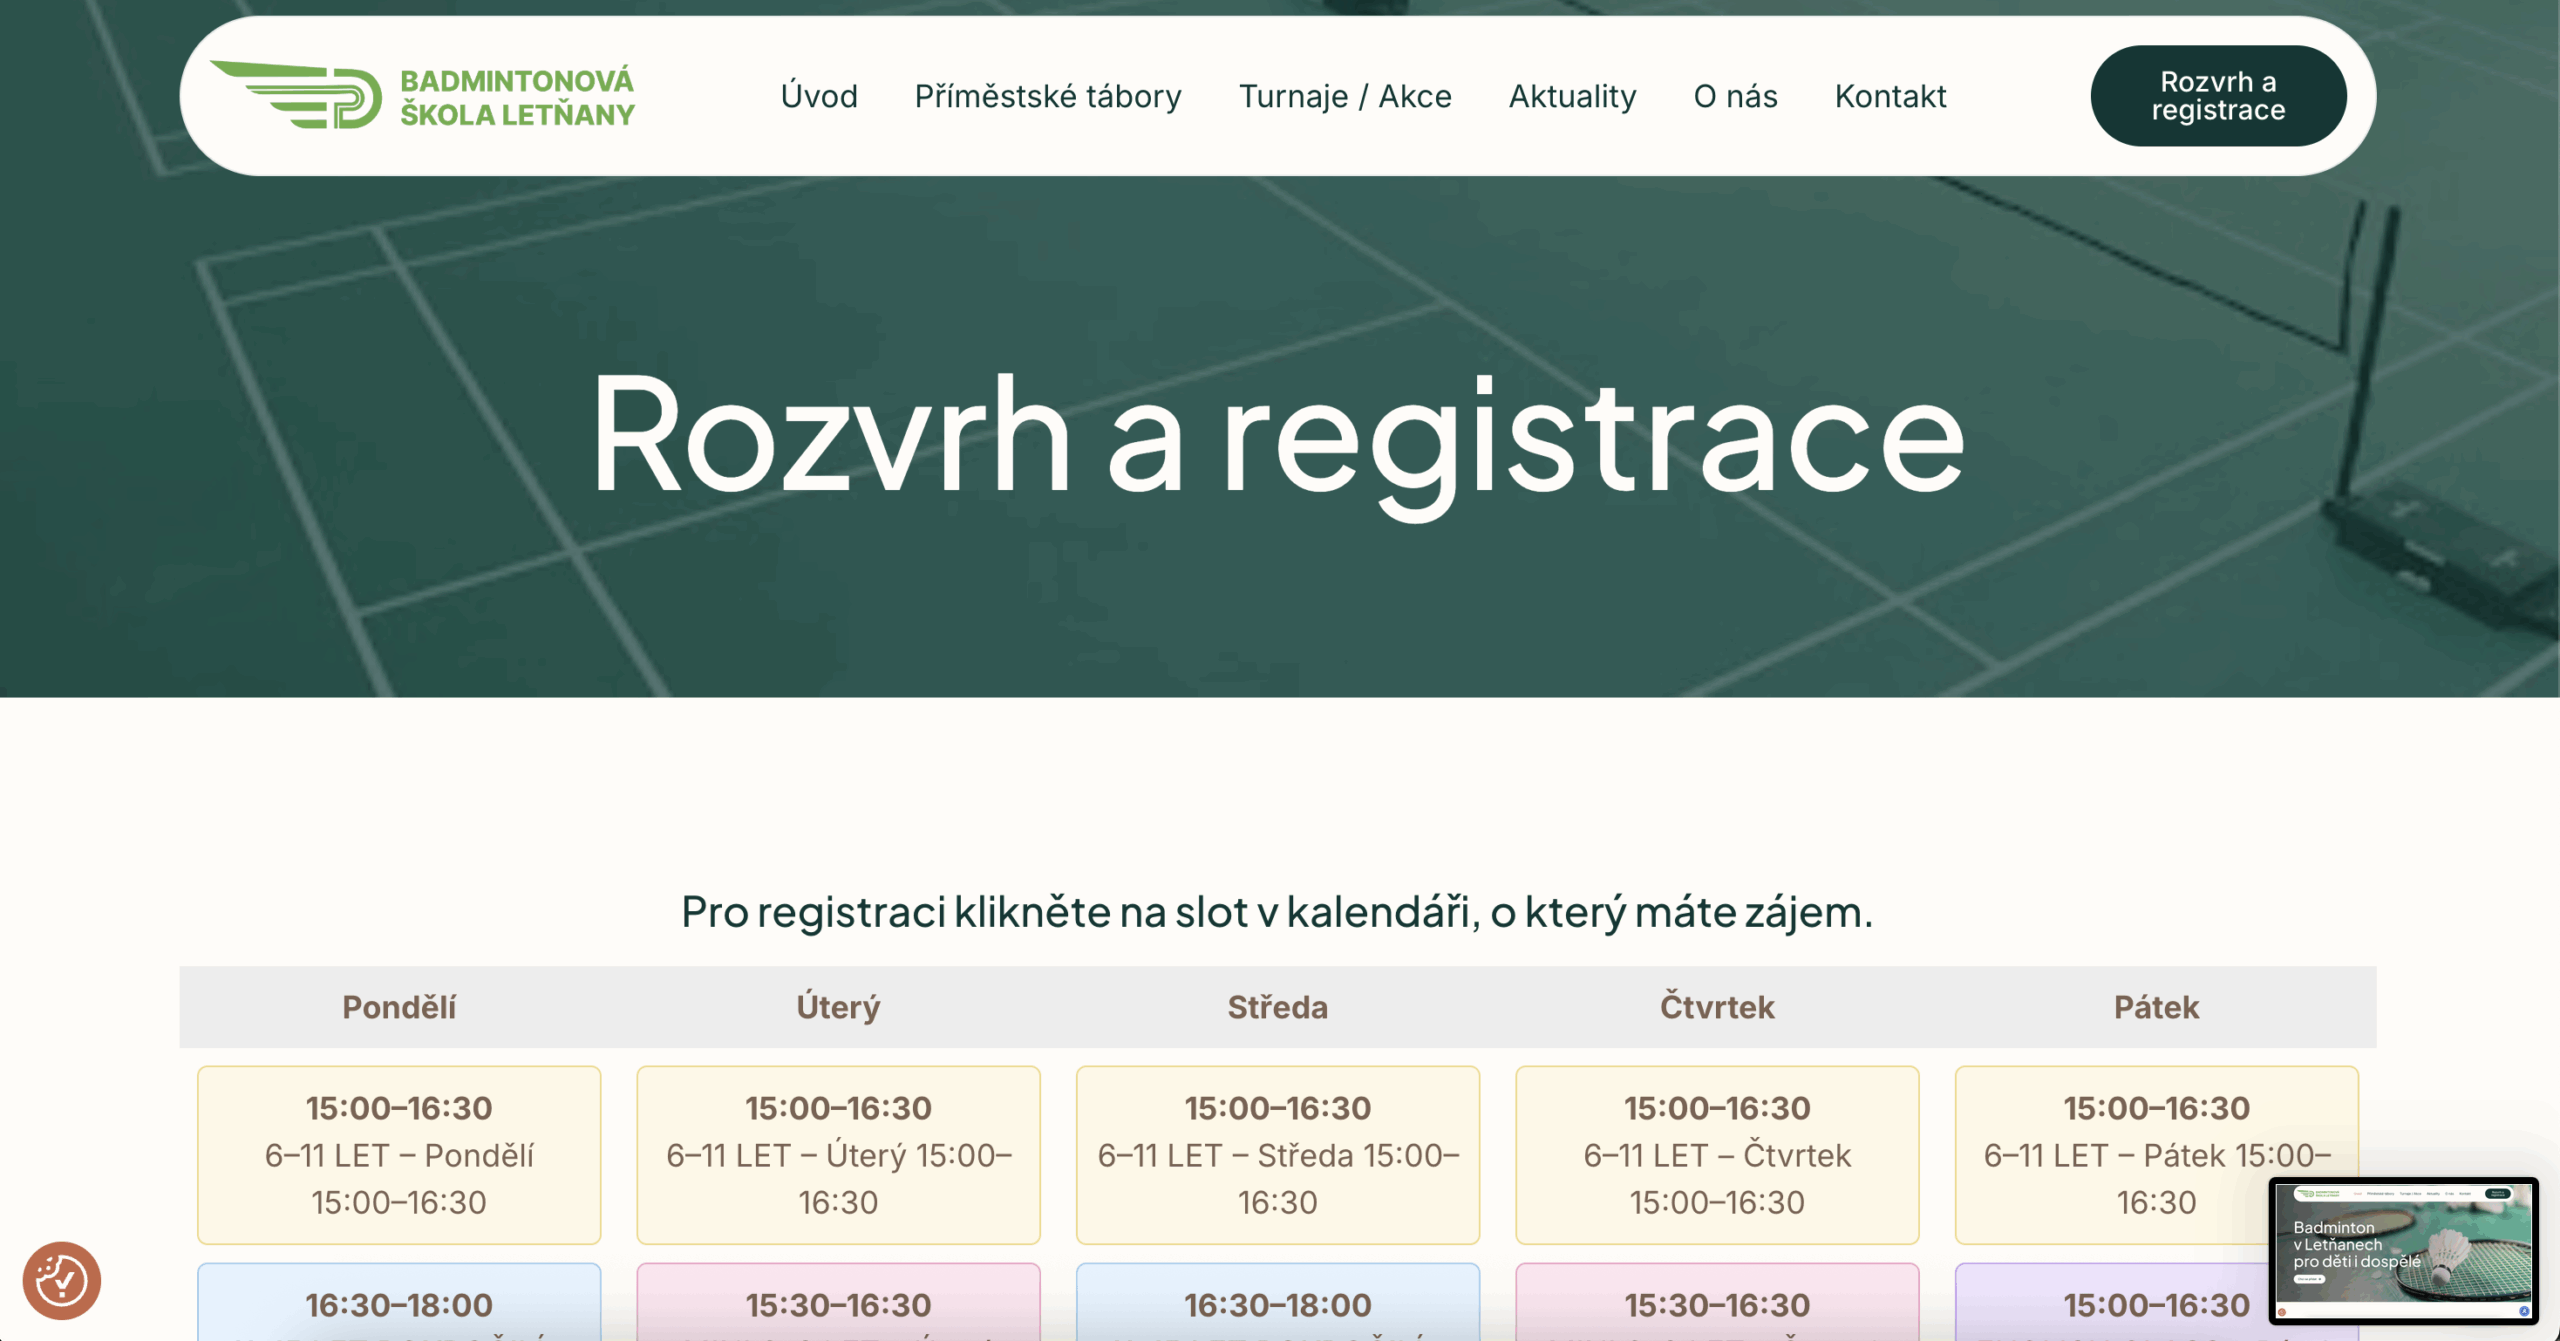This screenshot has height=1341, width=2560.
Task: Select the Pondělí 15:00–16:30 slot
Action: pos(399,1154)
